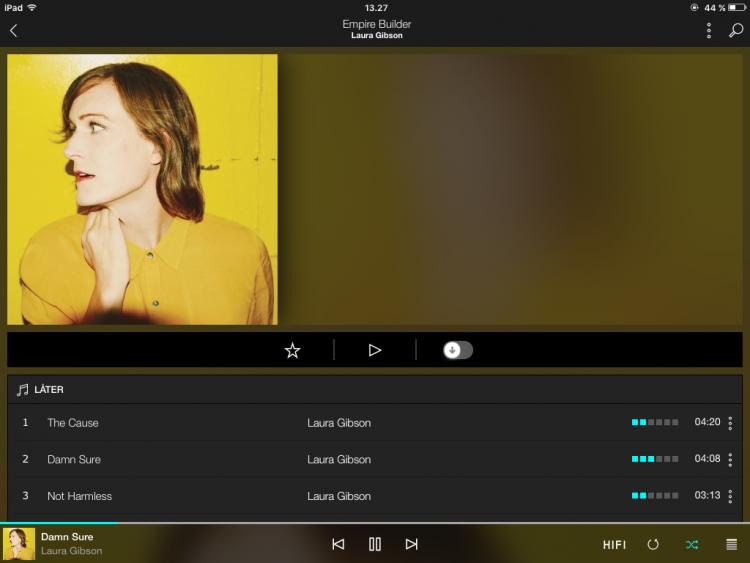Open search with the magnifier icon

[736, 30]
